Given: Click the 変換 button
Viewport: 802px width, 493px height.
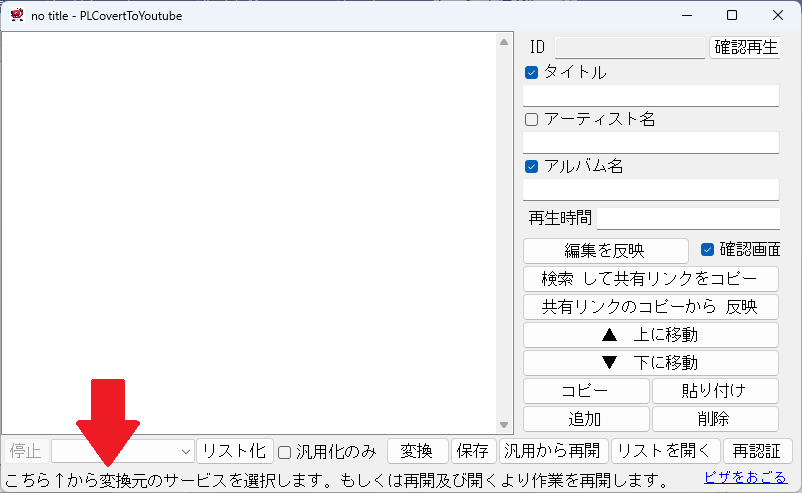Looking at the screenshot, I should click(x=416, y=451).
